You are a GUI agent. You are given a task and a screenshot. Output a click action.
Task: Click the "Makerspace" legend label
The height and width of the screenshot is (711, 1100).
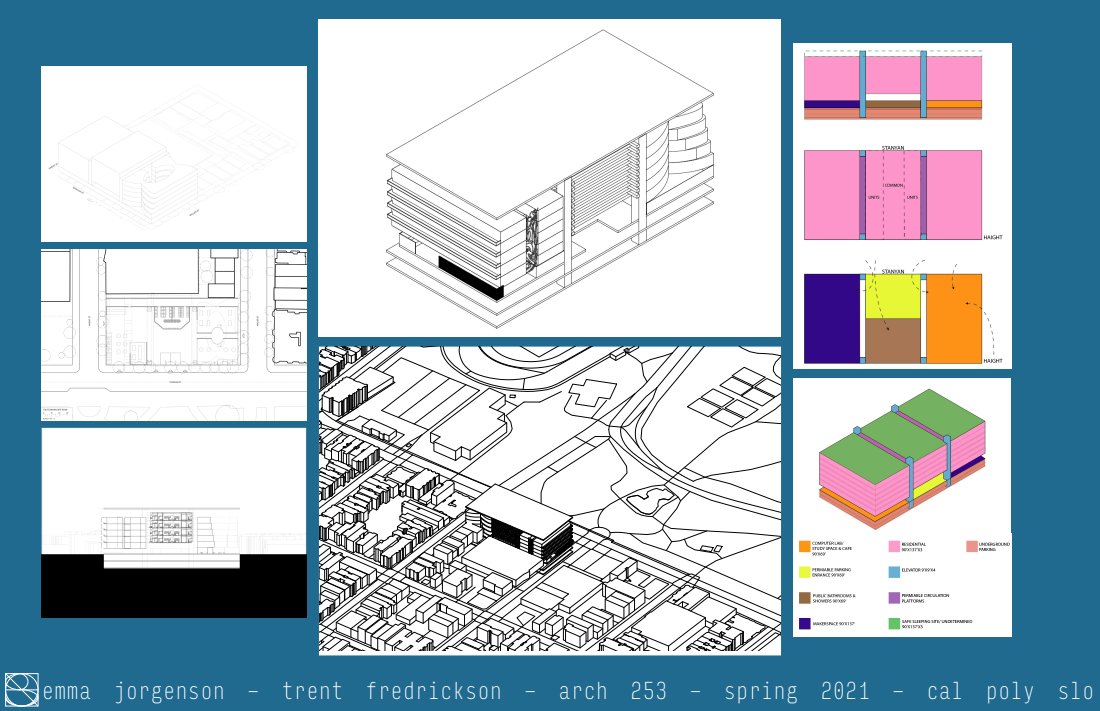833,623
